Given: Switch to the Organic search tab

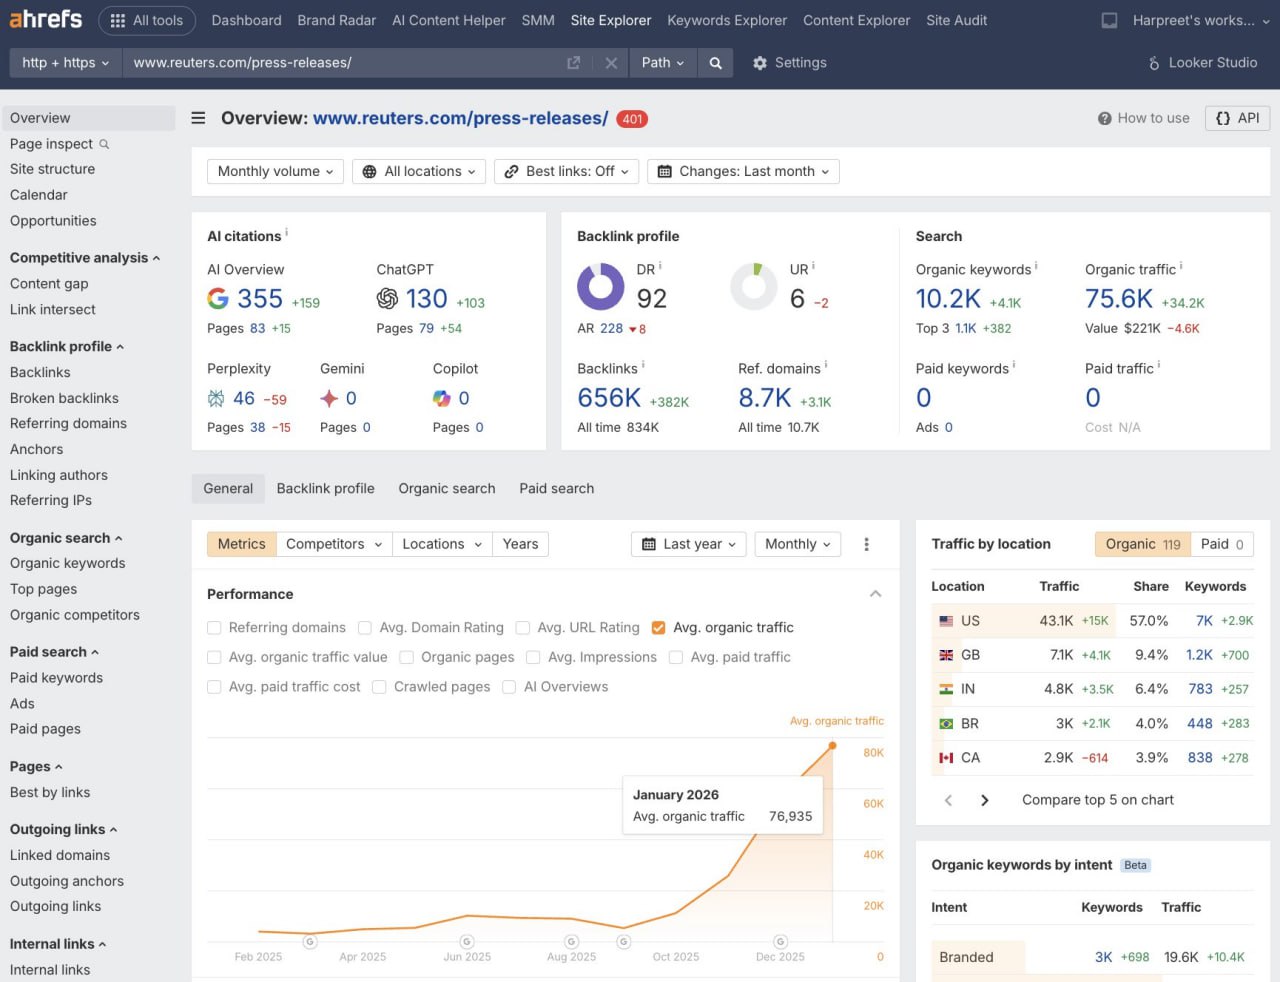Looking at the screenshot, I should pos(447,489).
